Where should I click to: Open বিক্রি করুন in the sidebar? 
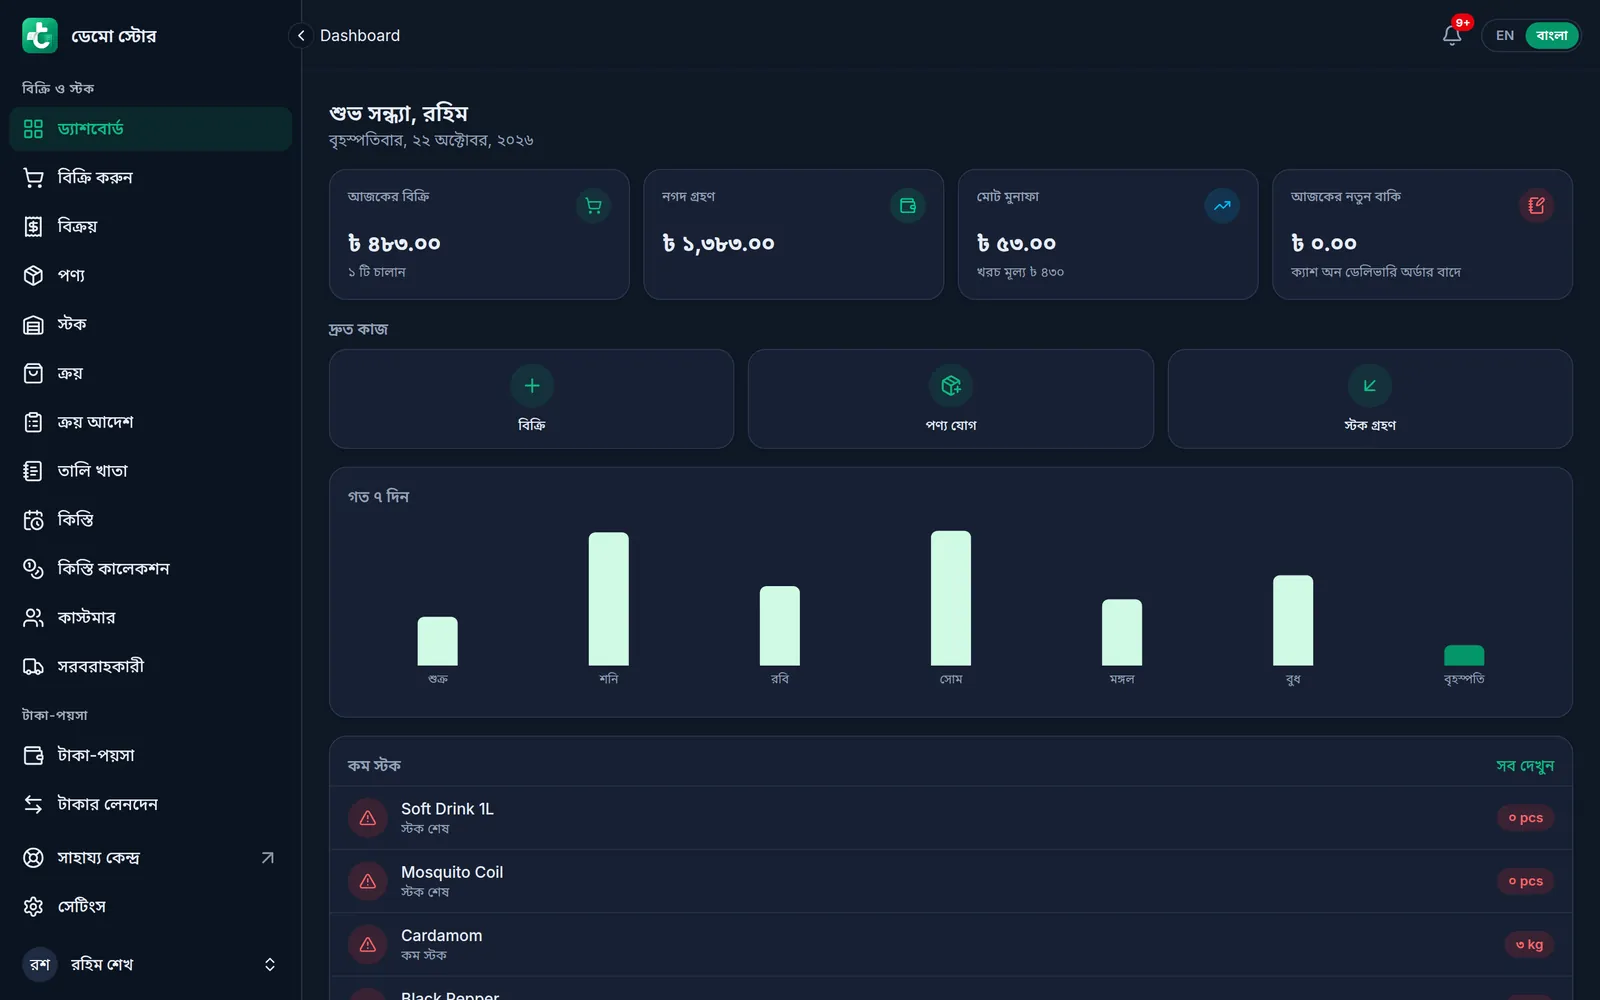151,178
